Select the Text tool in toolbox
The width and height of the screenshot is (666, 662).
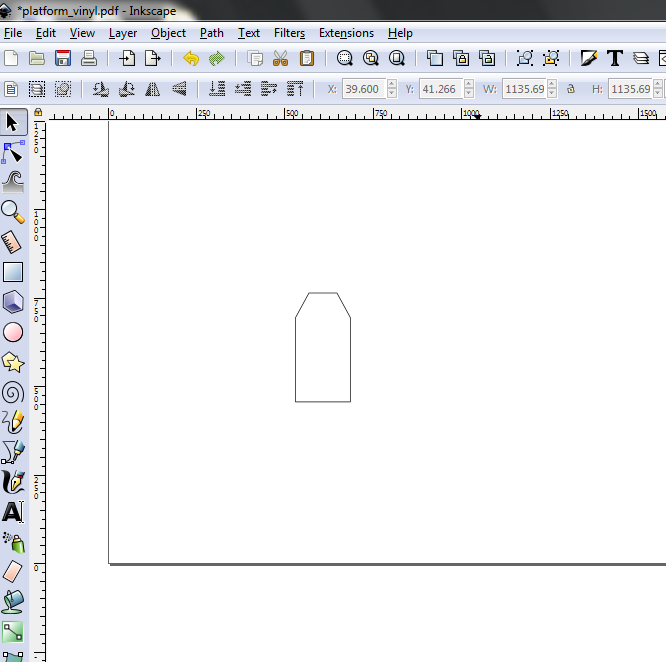[13, 512]
